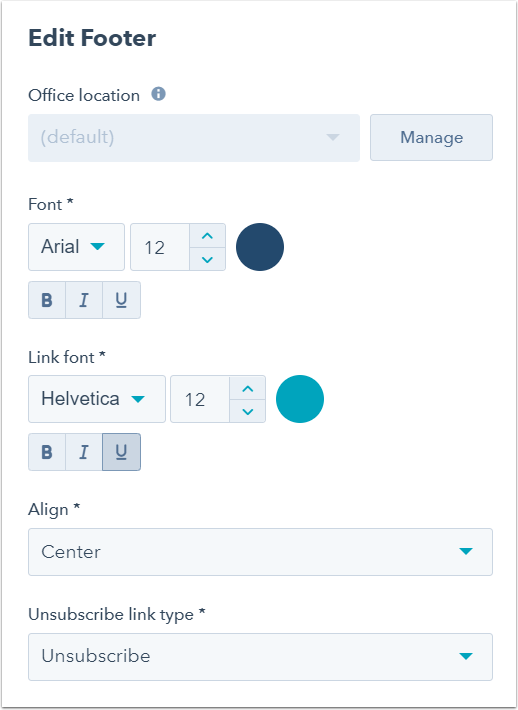518x710 pixels.
Task: Toggle italic for the footer Font
Action: coord(84,300)
